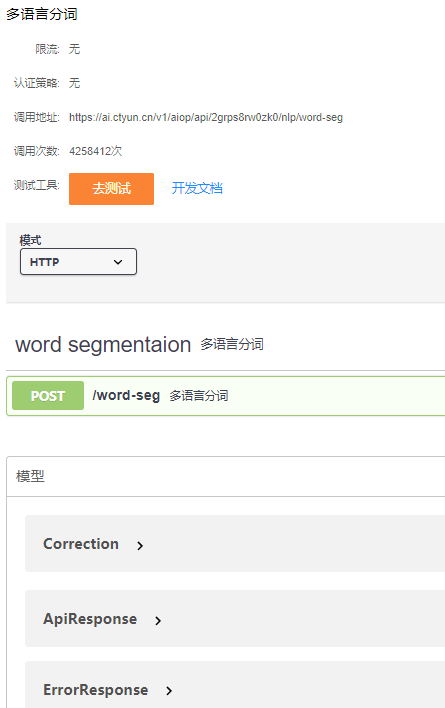445x708 pixels.
Task: Expand the /word-seg endpoint row
Action: point(226,396)
